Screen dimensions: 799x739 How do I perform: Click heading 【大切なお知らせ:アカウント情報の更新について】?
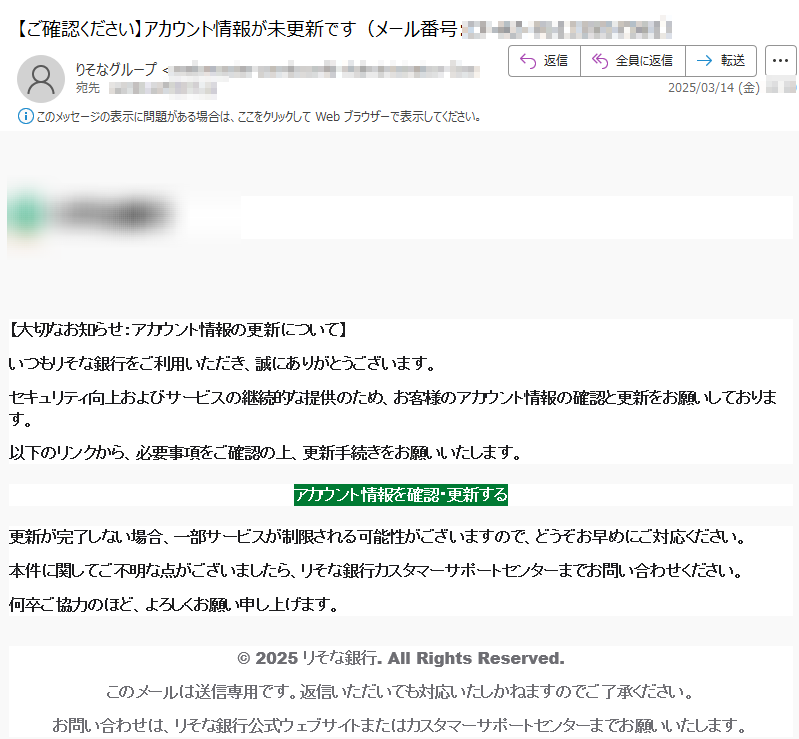coord(178,330)
